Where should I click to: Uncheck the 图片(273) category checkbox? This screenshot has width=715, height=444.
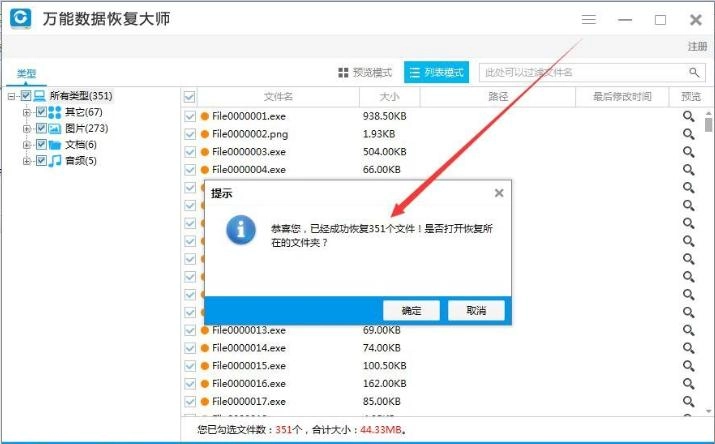pyautogui.click(x=41, y=129)
